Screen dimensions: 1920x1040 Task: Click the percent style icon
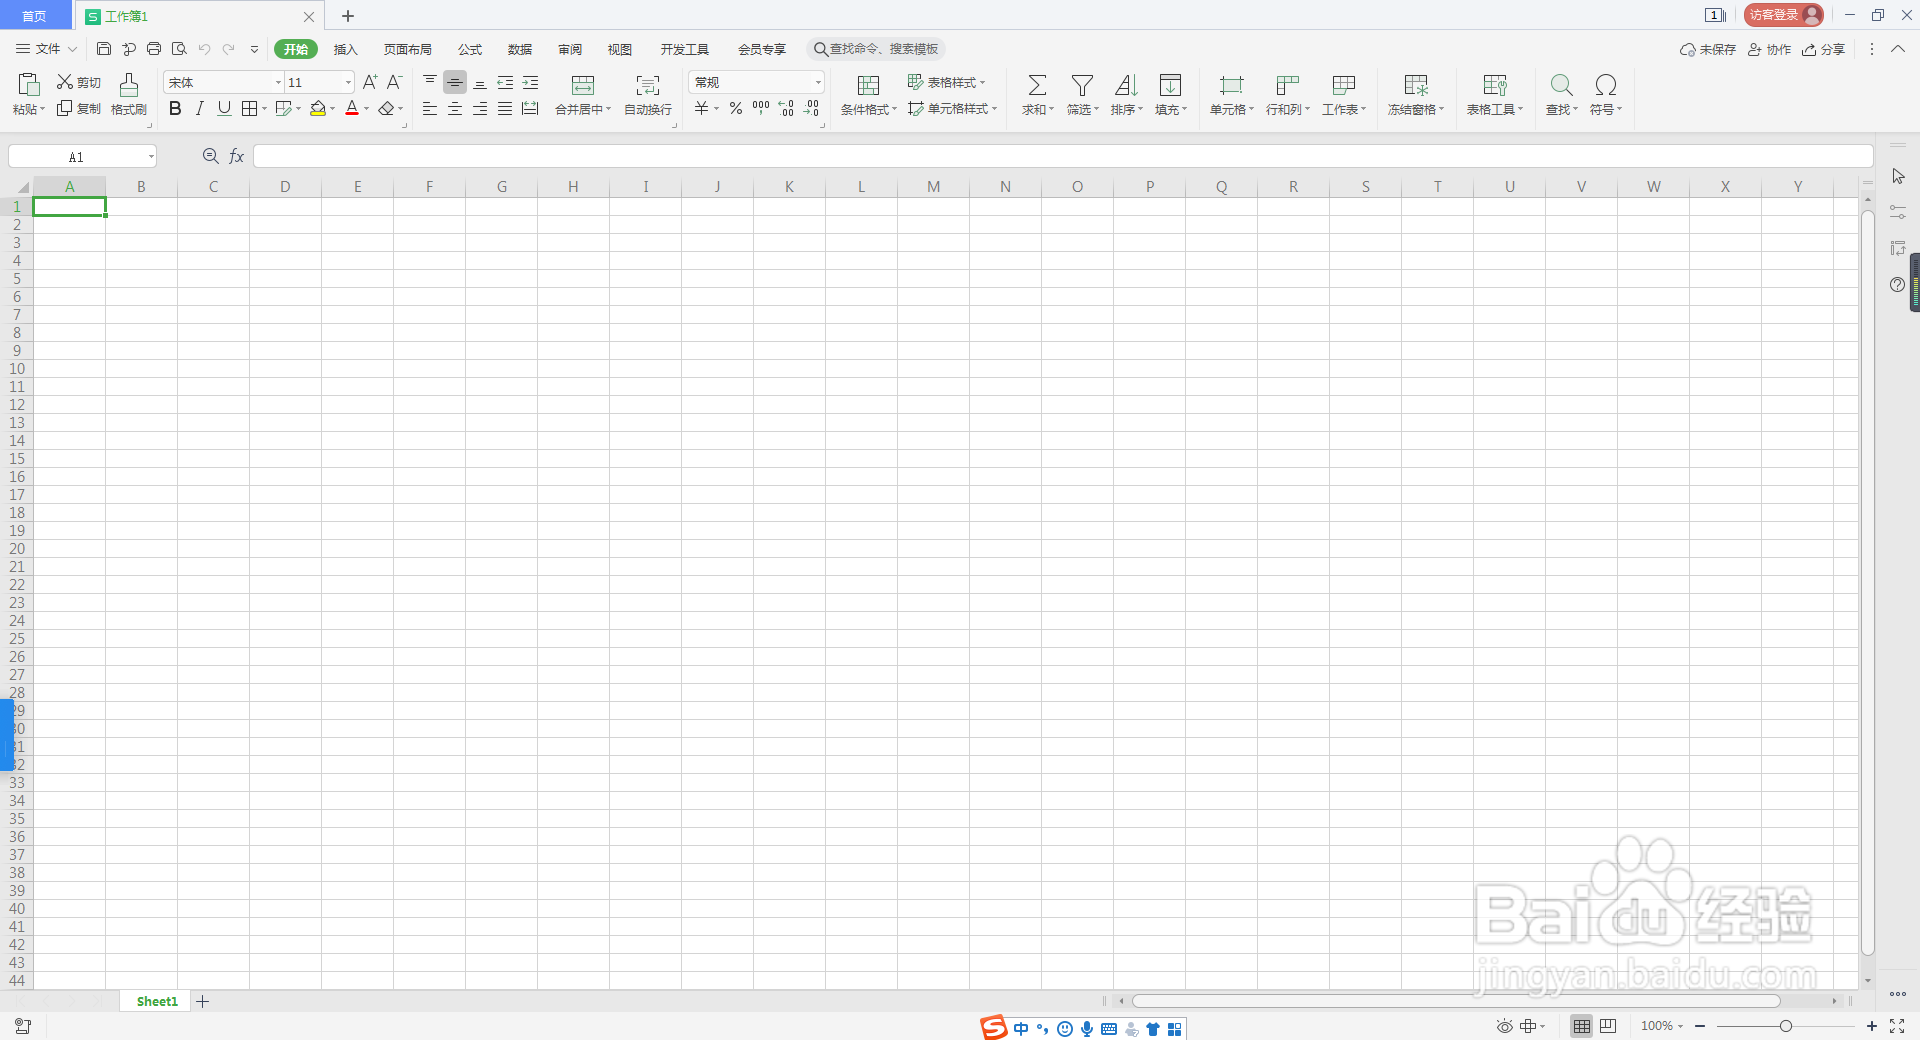pos(736,108)
